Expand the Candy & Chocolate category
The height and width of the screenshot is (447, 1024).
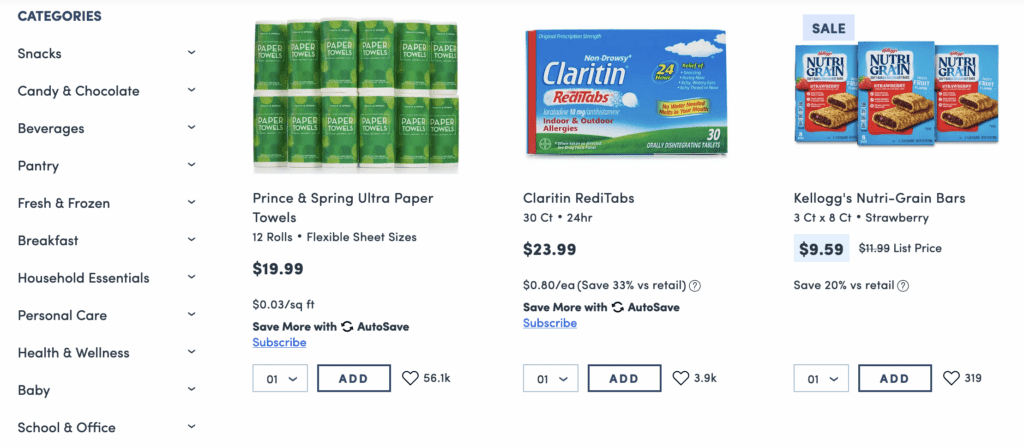tap(191, 91)
